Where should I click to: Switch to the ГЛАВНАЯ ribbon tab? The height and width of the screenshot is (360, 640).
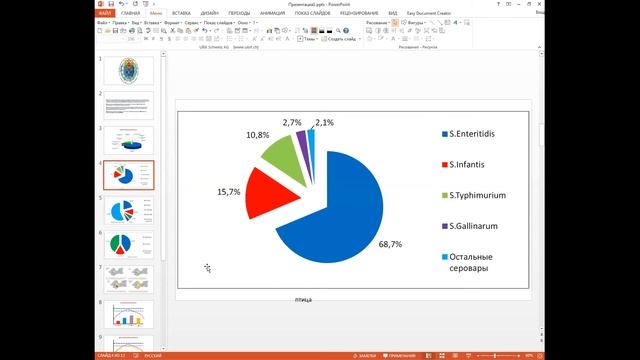tap(131, 13)
